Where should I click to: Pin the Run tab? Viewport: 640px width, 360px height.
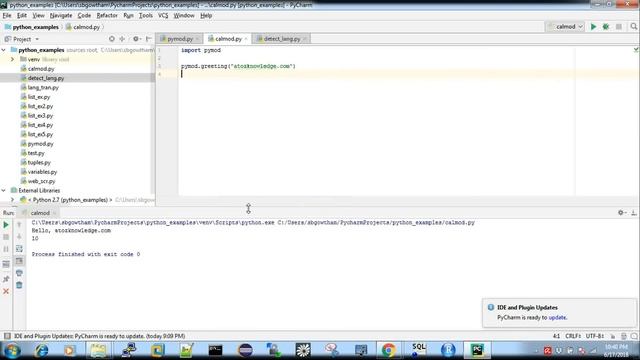6,279
